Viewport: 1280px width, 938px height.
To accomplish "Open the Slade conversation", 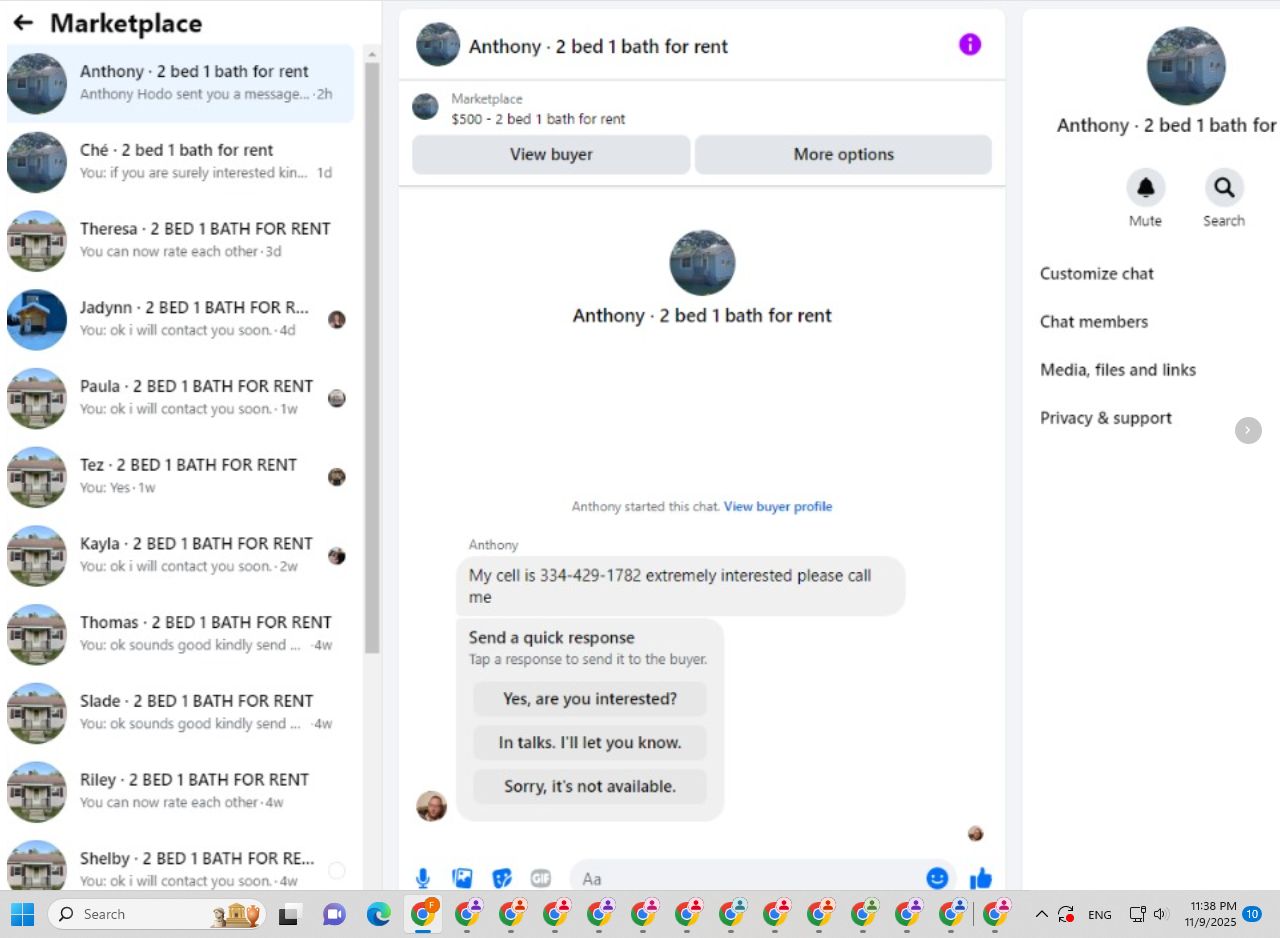I will (x=180, y=713).
